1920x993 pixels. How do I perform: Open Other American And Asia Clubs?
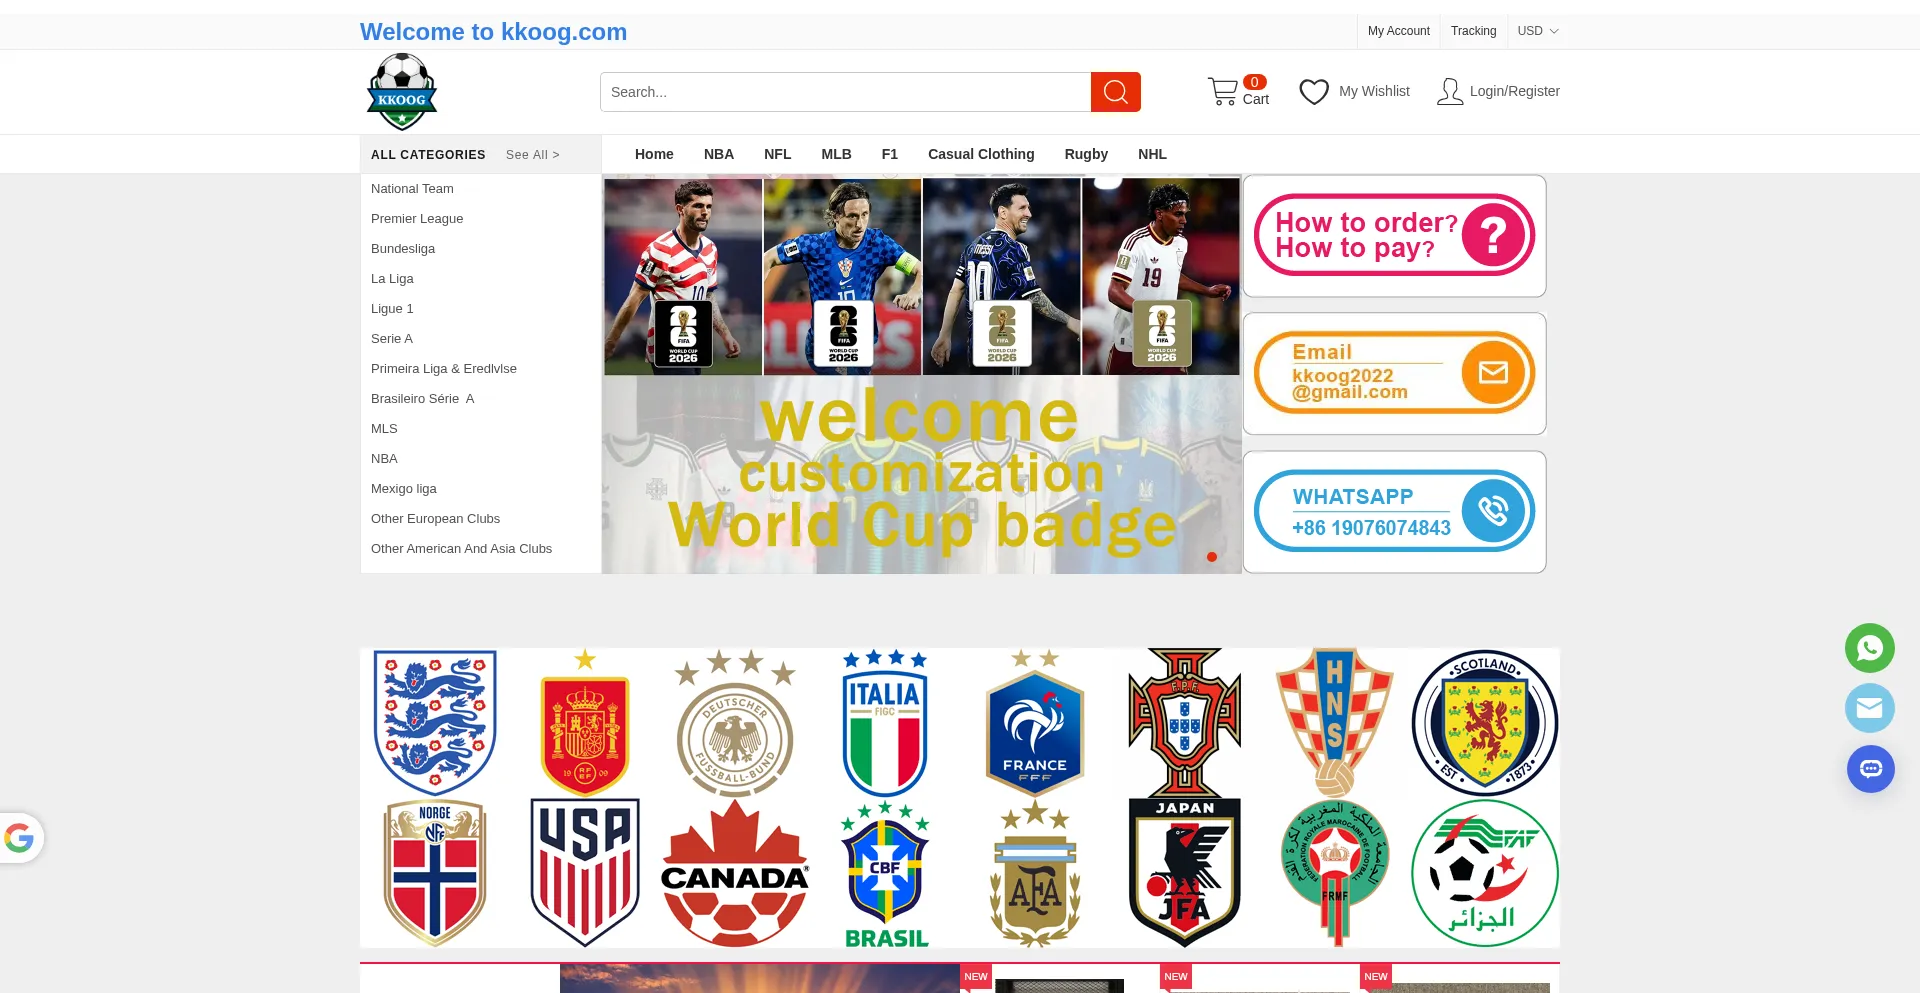[461, 549]
